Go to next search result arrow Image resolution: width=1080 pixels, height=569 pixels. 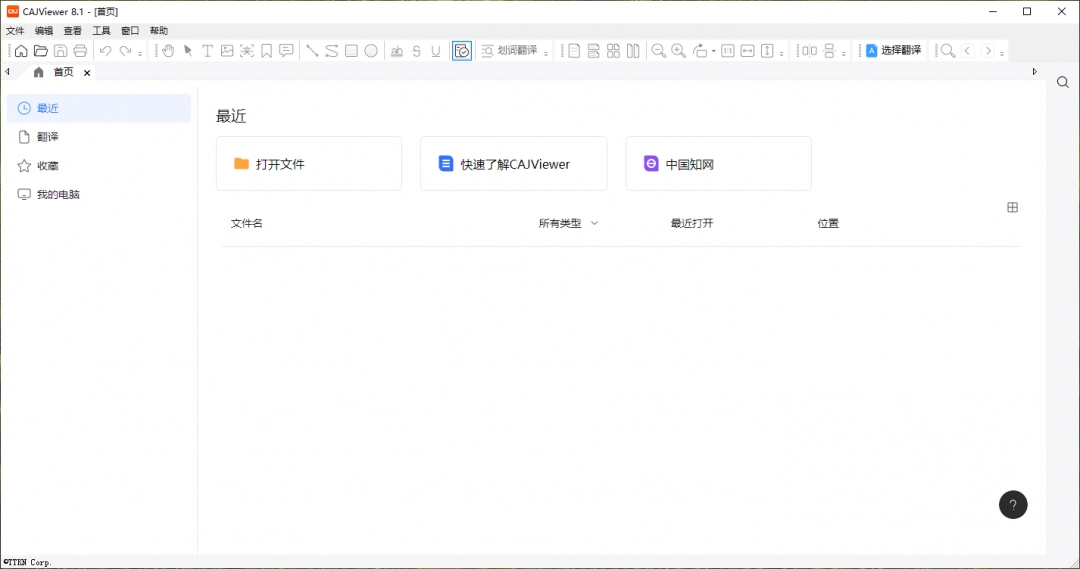click(x=988, y=51)
